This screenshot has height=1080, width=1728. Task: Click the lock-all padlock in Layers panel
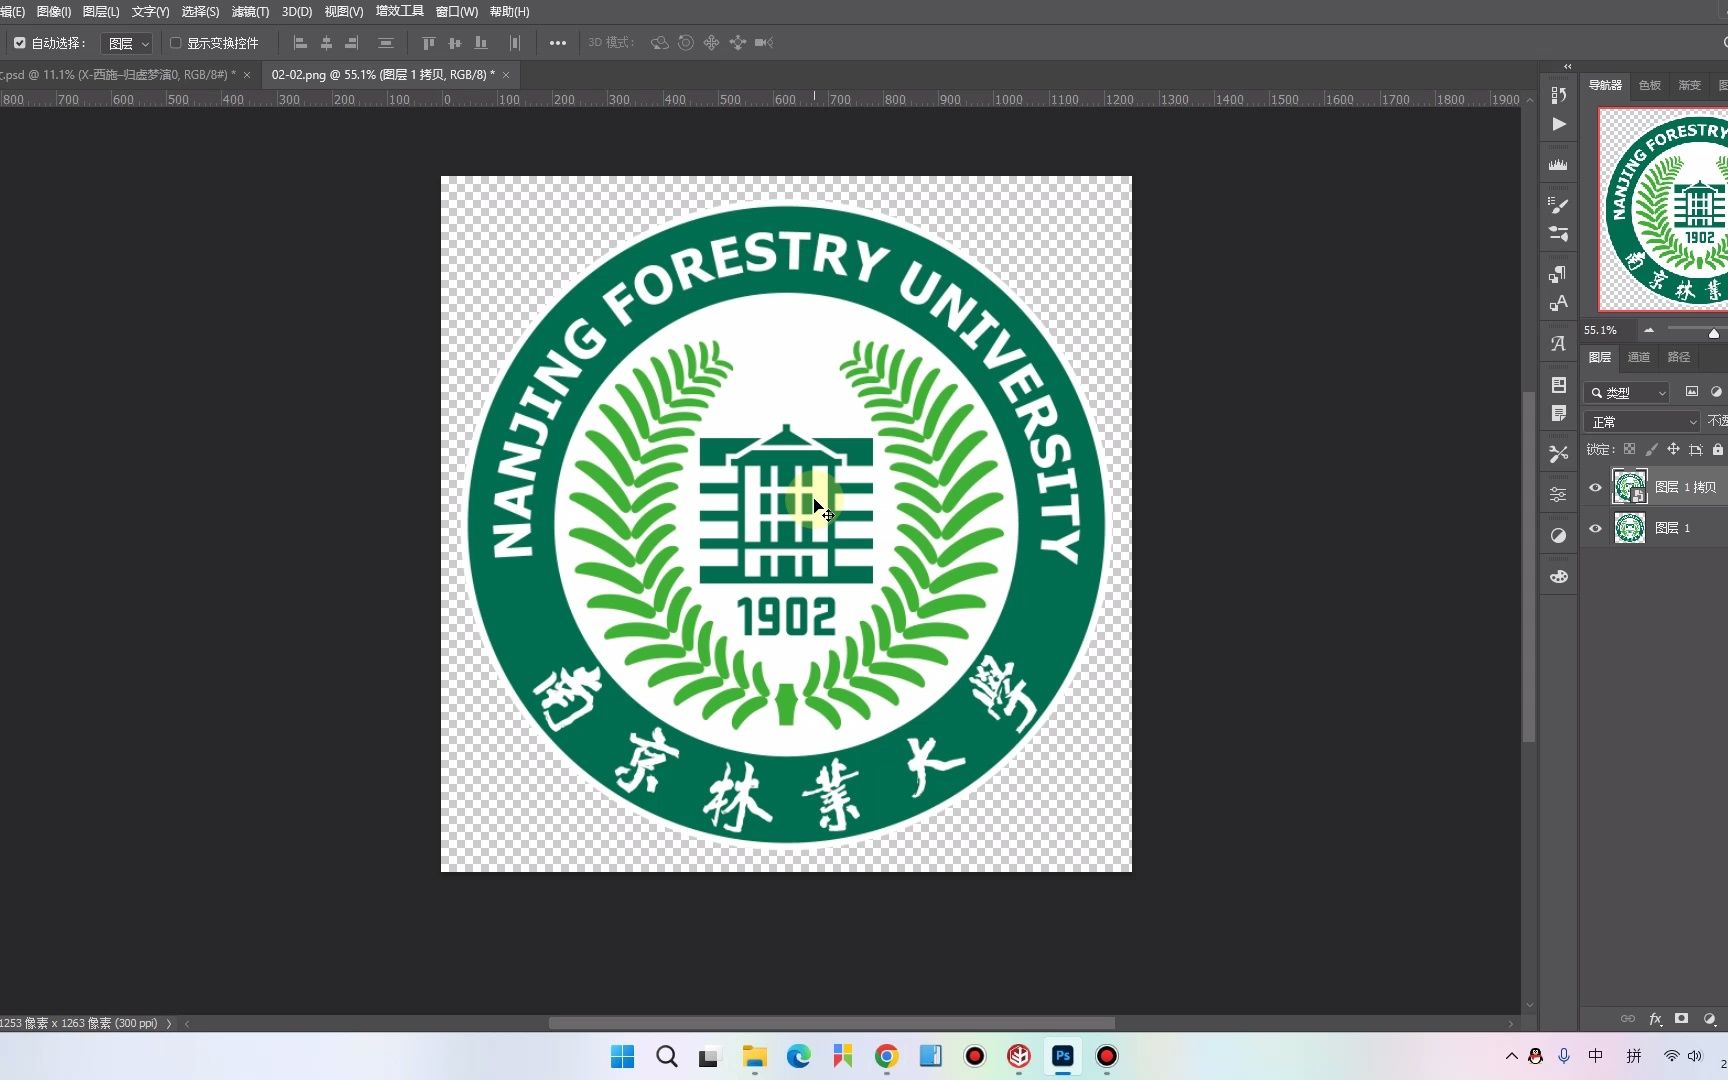1719,449
